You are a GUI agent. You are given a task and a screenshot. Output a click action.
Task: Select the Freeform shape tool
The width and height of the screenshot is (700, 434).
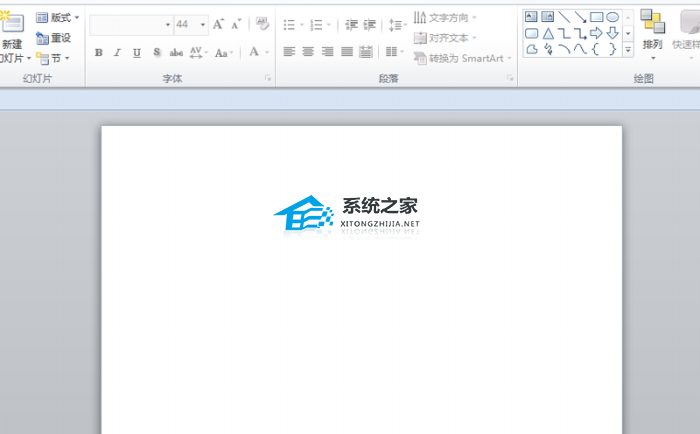(x=532, y=49)
